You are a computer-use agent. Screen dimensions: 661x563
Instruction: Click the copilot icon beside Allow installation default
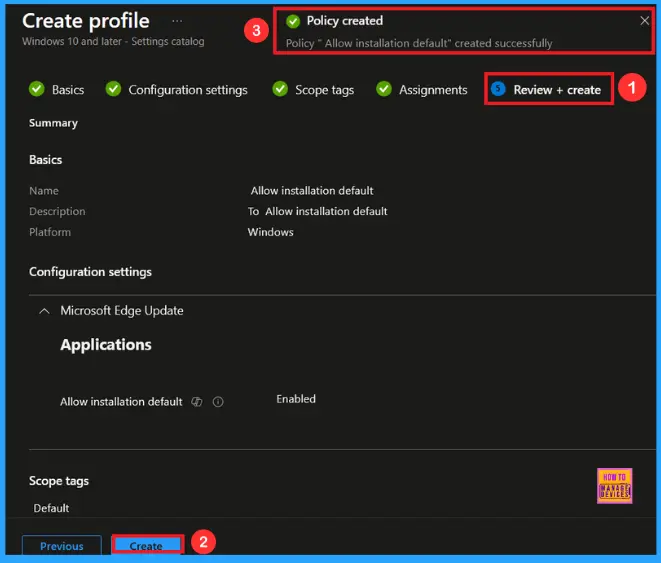pyautogui.click(x=197, y=402)
